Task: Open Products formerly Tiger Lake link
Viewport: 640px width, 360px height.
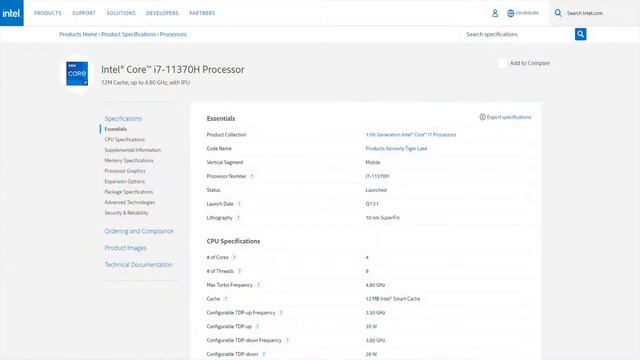Action: pyautogui.click(x=396, y=149)
